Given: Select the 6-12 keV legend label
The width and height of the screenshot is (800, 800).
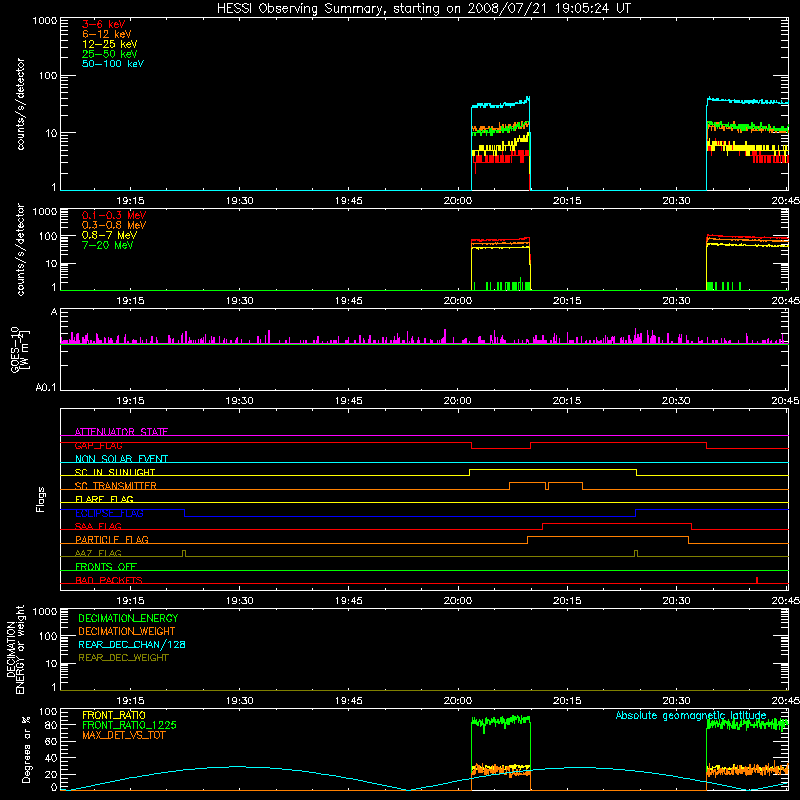Looking at the screenshot, I should 107,34.
